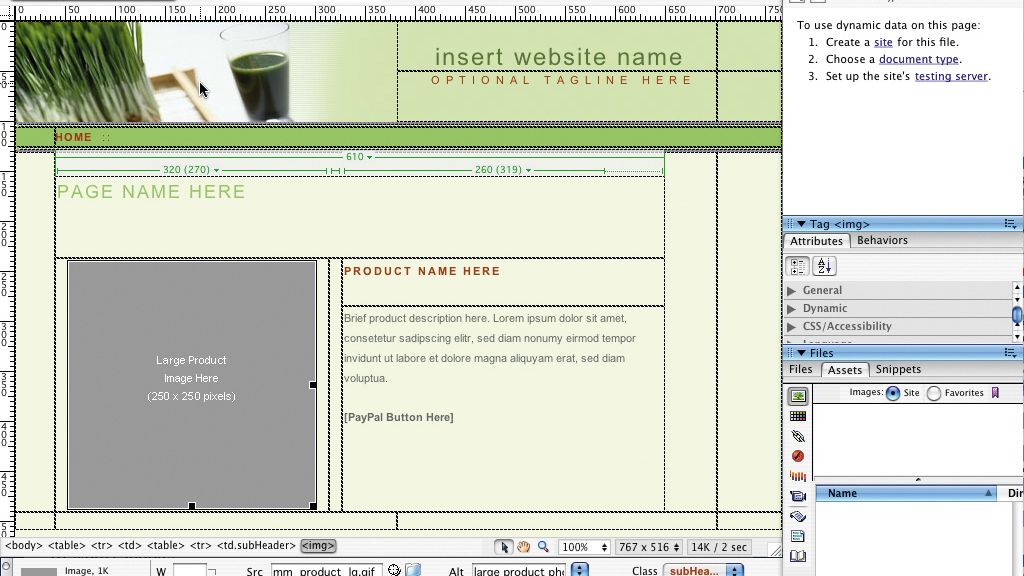Screen dimensions: 1024x576
Task: Click the Point to File target icon
Action: coord(394,570)
